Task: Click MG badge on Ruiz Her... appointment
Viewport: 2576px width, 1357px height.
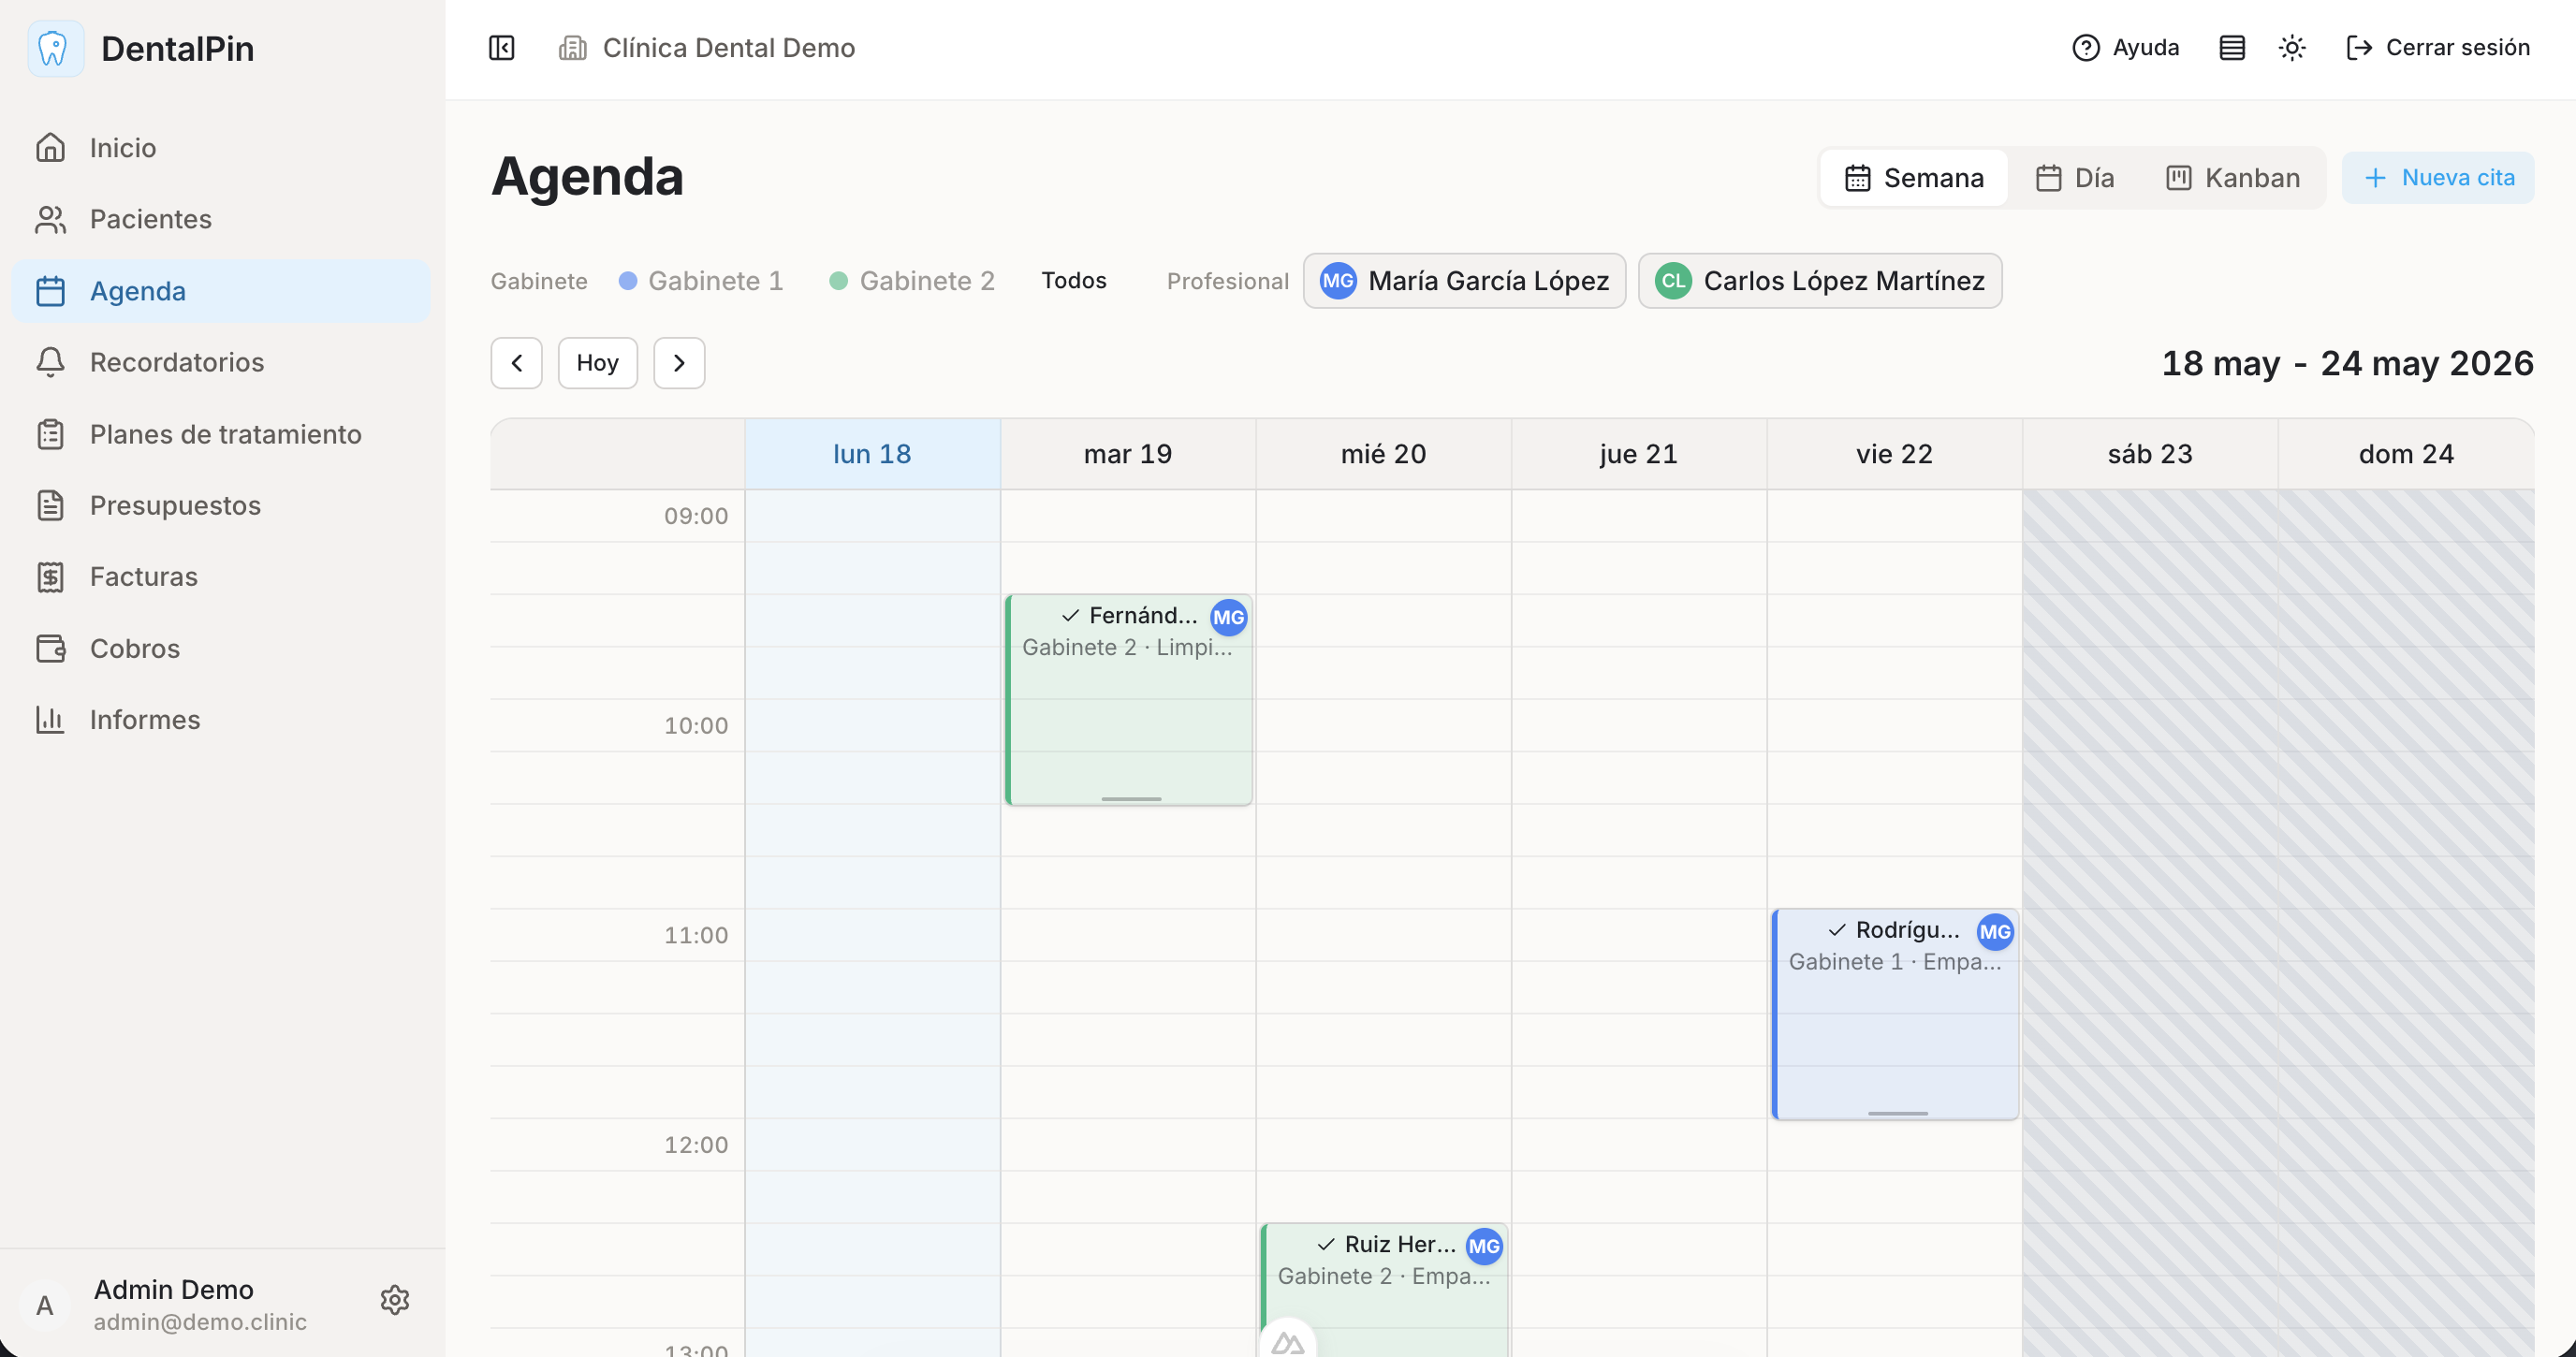Action: (1484, 1246)
